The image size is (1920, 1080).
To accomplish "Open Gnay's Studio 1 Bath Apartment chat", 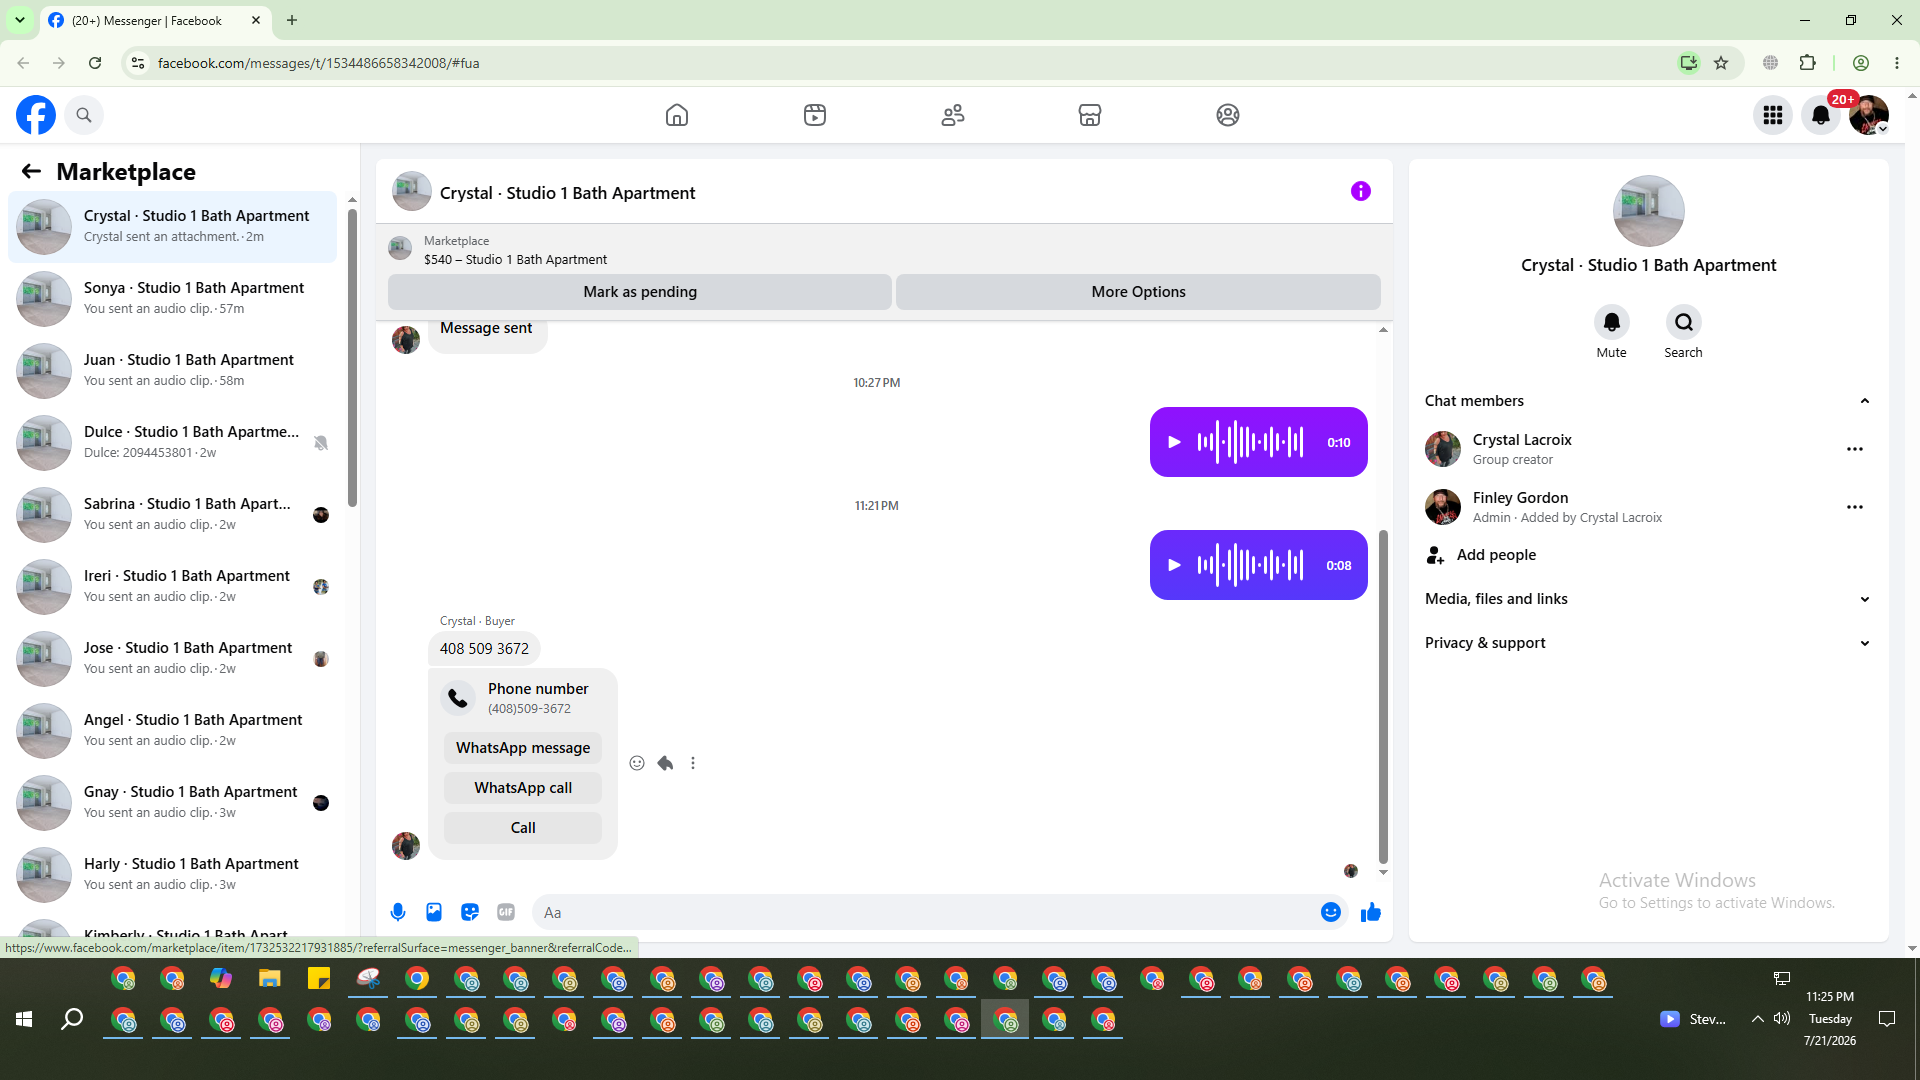I will coord(173,802).
